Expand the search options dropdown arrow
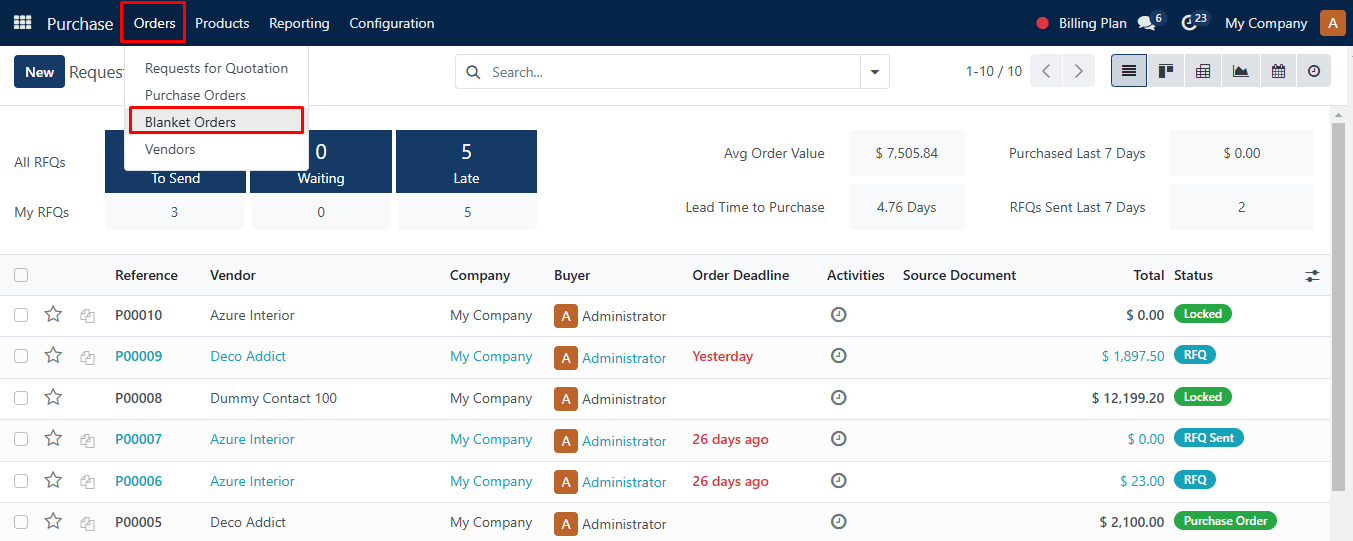 click(x=875, y=72)
